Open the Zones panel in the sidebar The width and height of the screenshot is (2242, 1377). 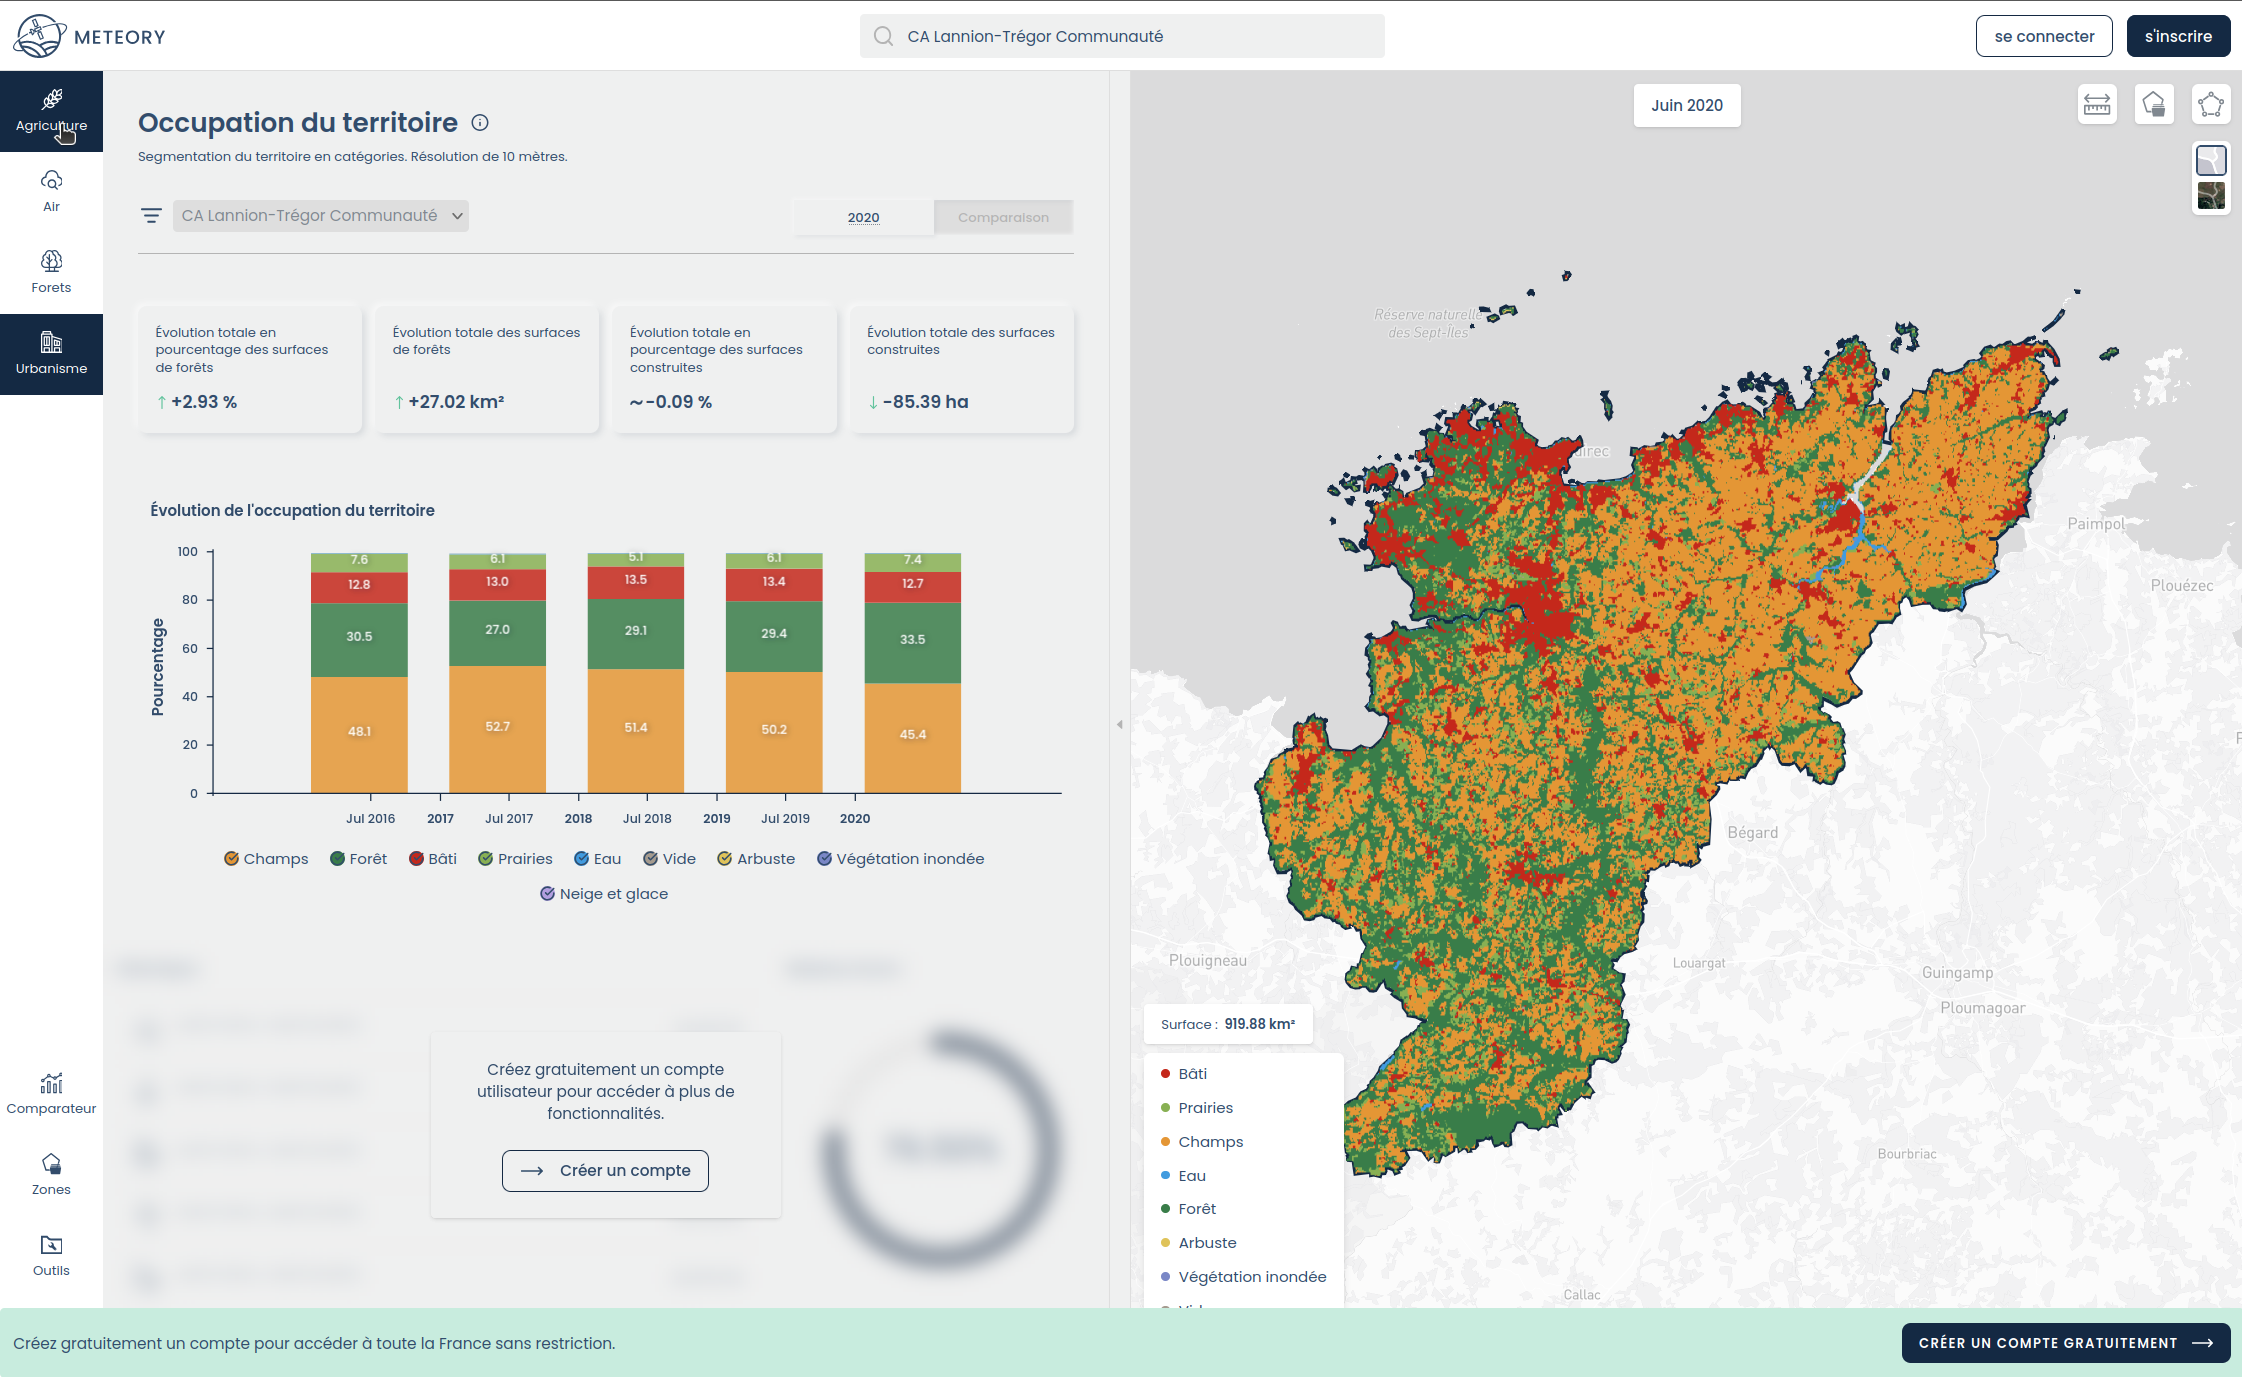pos(51,1174)
